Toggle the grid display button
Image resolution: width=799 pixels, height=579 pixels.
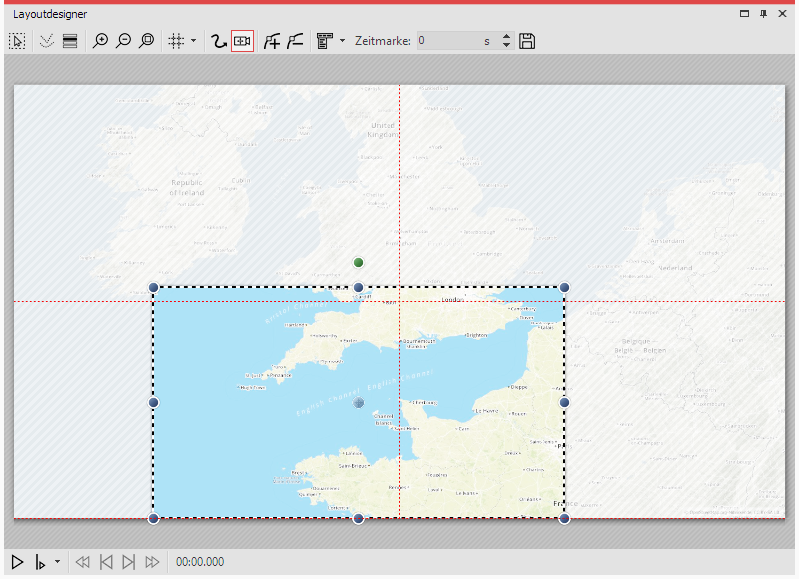pyautogui.click(x=176, y=41)
